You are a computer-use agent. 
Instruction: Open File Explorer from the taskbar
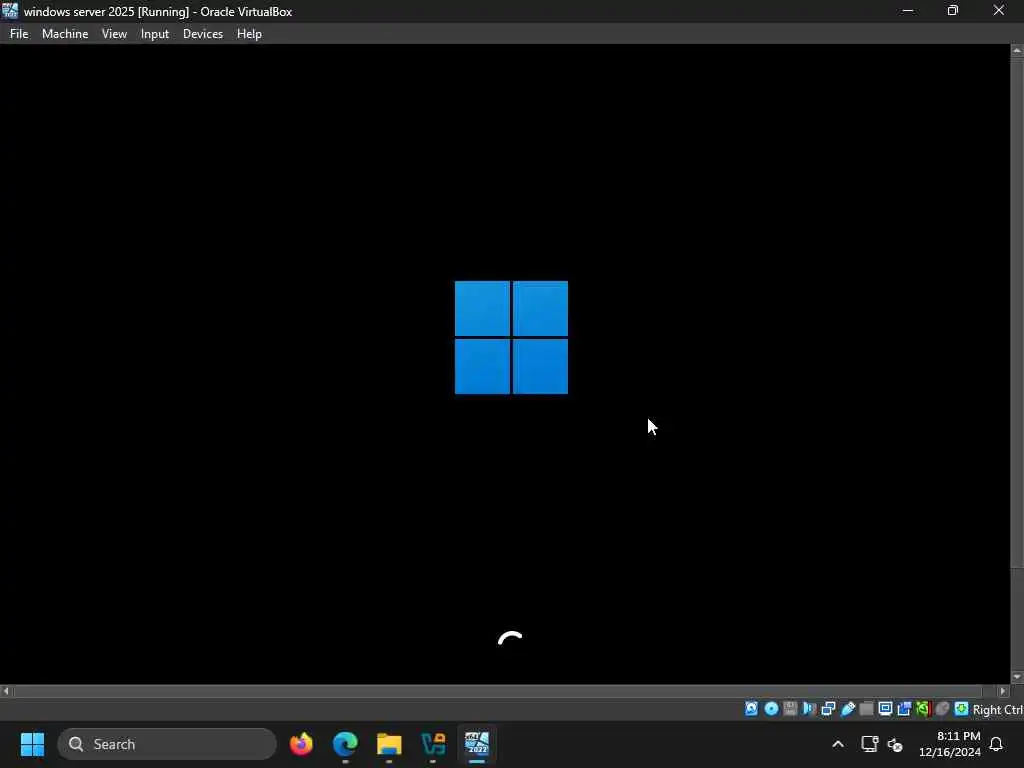pos(389,744)
